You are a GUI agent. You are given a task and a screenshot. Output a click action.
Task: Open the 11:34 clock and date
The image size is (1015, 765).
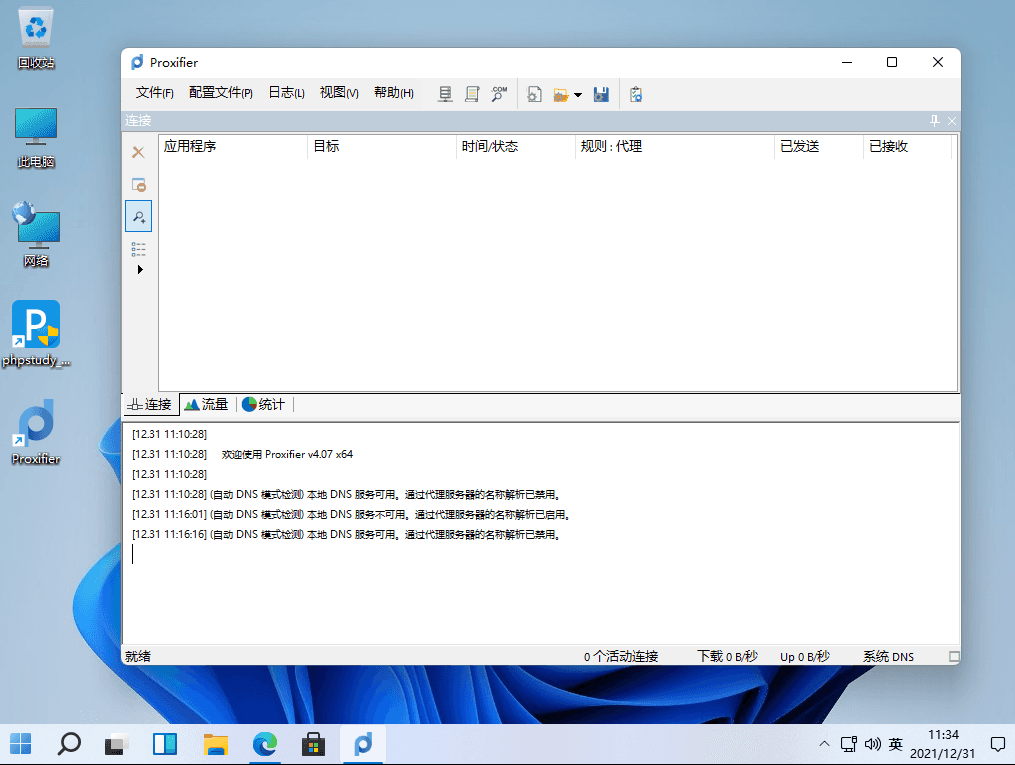(942, 744)
